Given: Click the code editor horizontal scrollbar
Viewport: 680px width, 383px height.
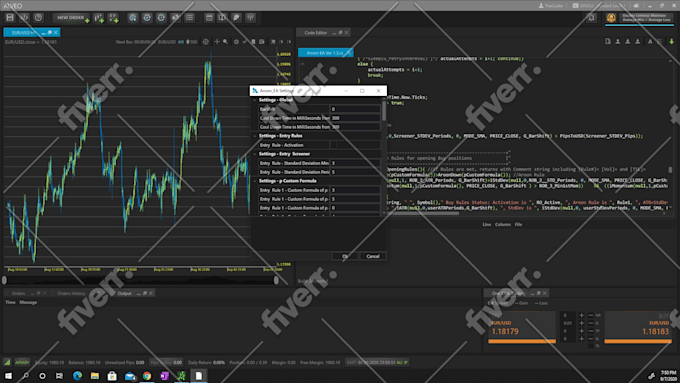Looking at the screenshot, I should pos(422,213).
